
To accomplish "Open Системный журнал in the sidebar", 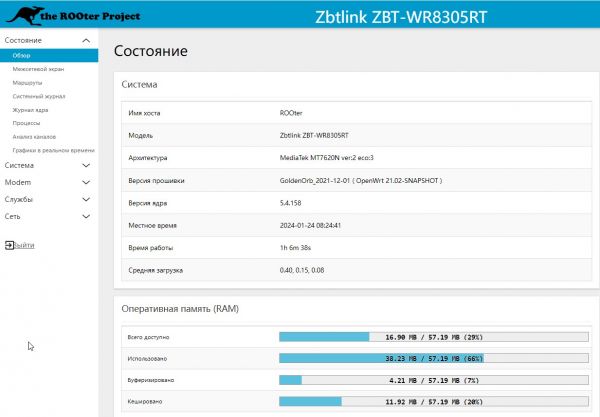I will pyautogui.click(x=39, y=96).
